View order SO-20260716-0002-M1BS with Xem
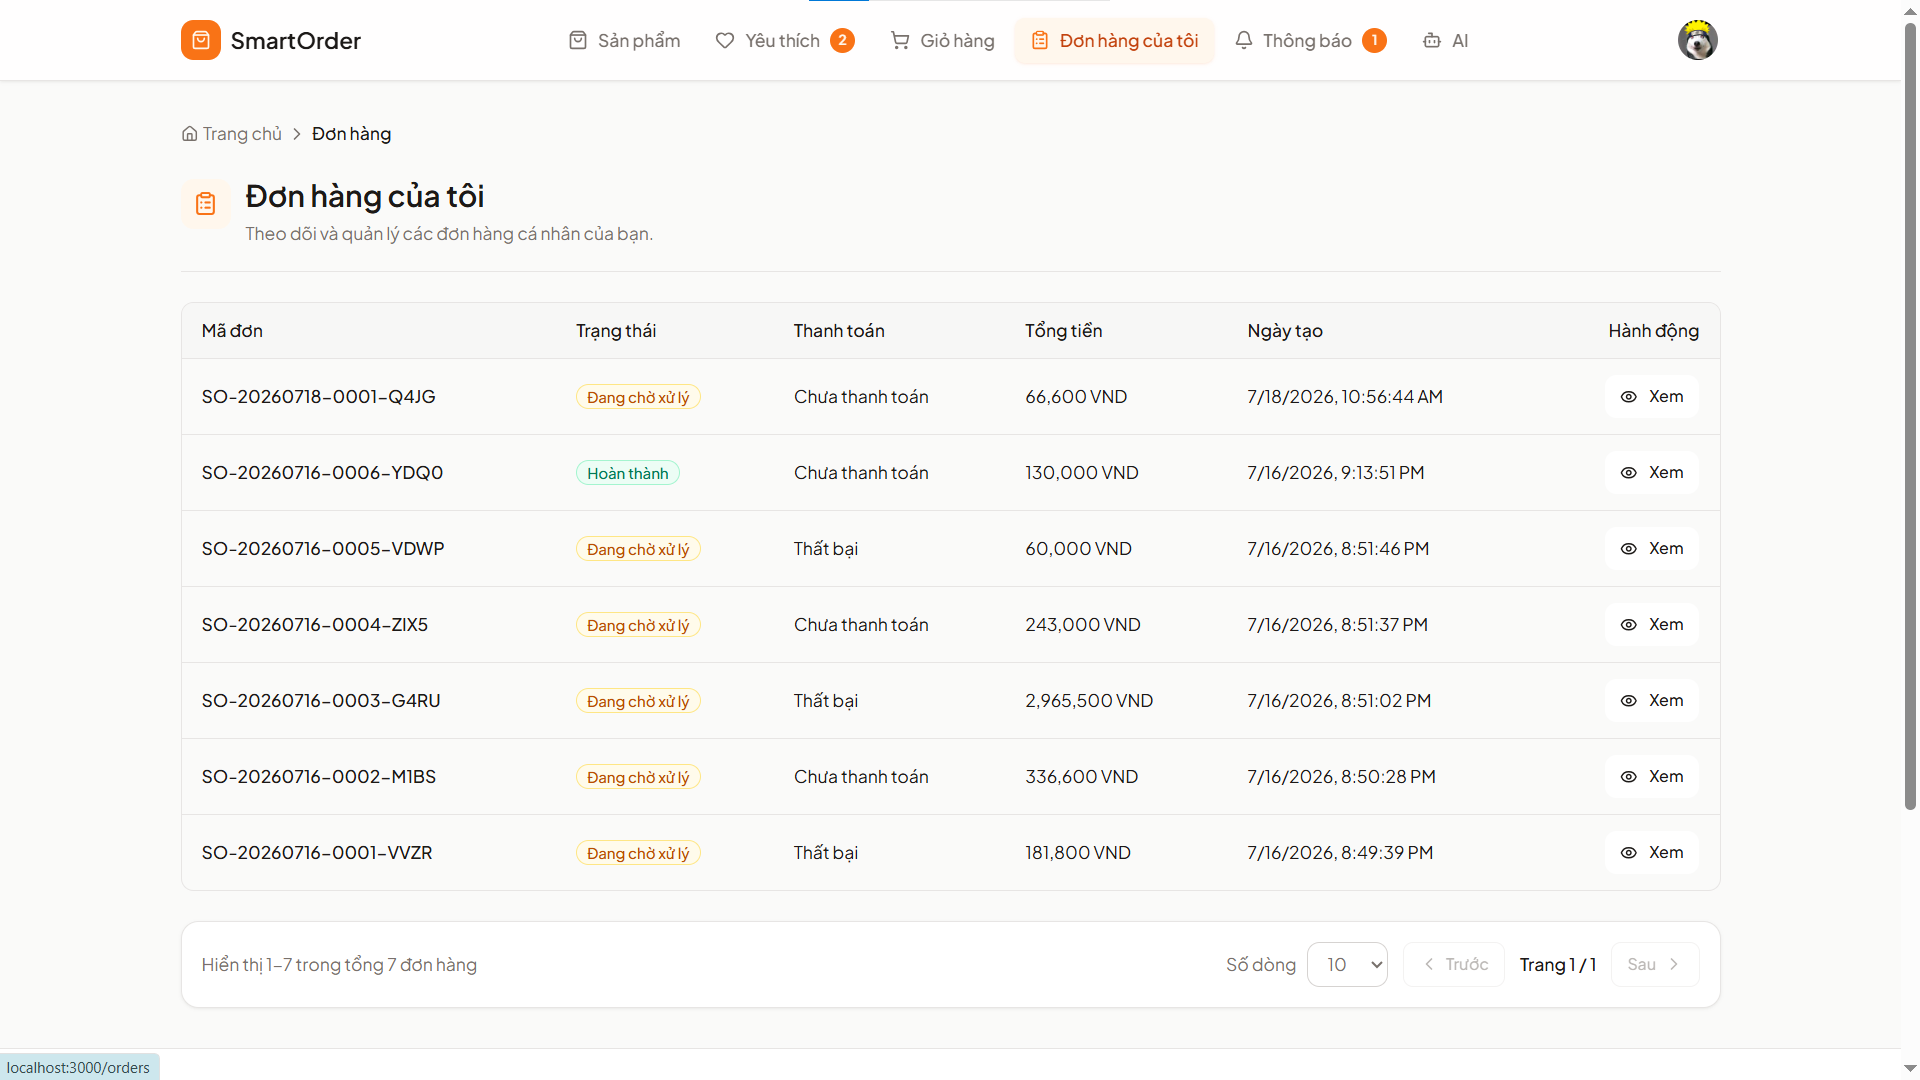The height and width of the screenshot is (1080, 1920). pos(1652,777)
